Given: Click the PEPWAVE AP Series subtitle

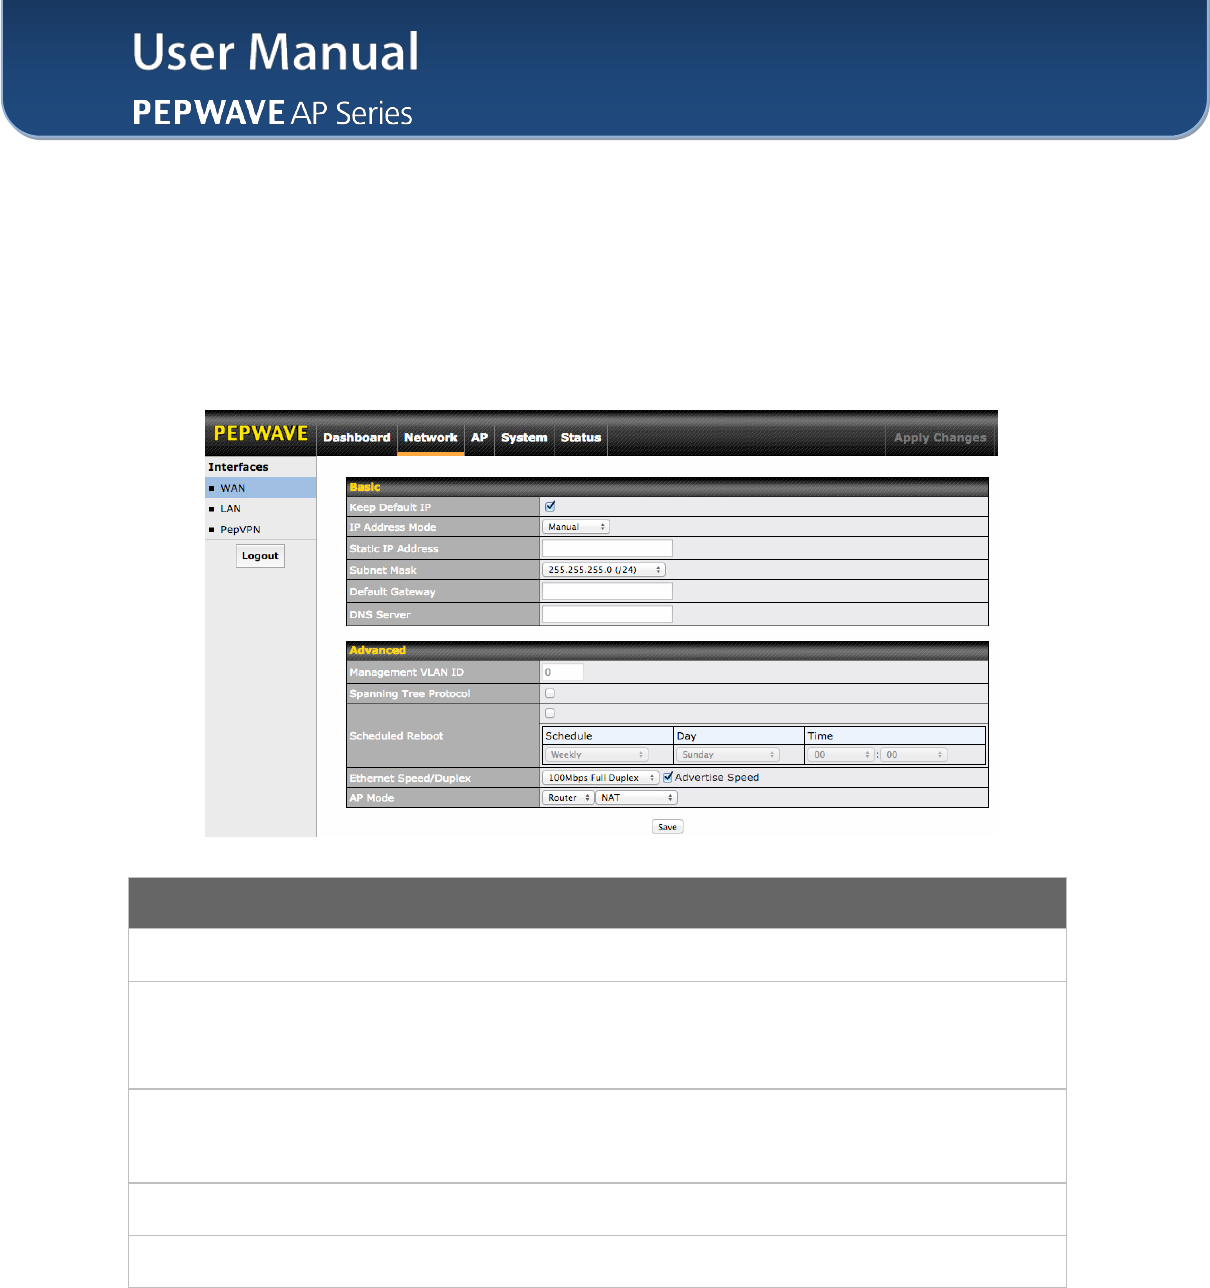Looking at the screenshot, I should (272, 112).
